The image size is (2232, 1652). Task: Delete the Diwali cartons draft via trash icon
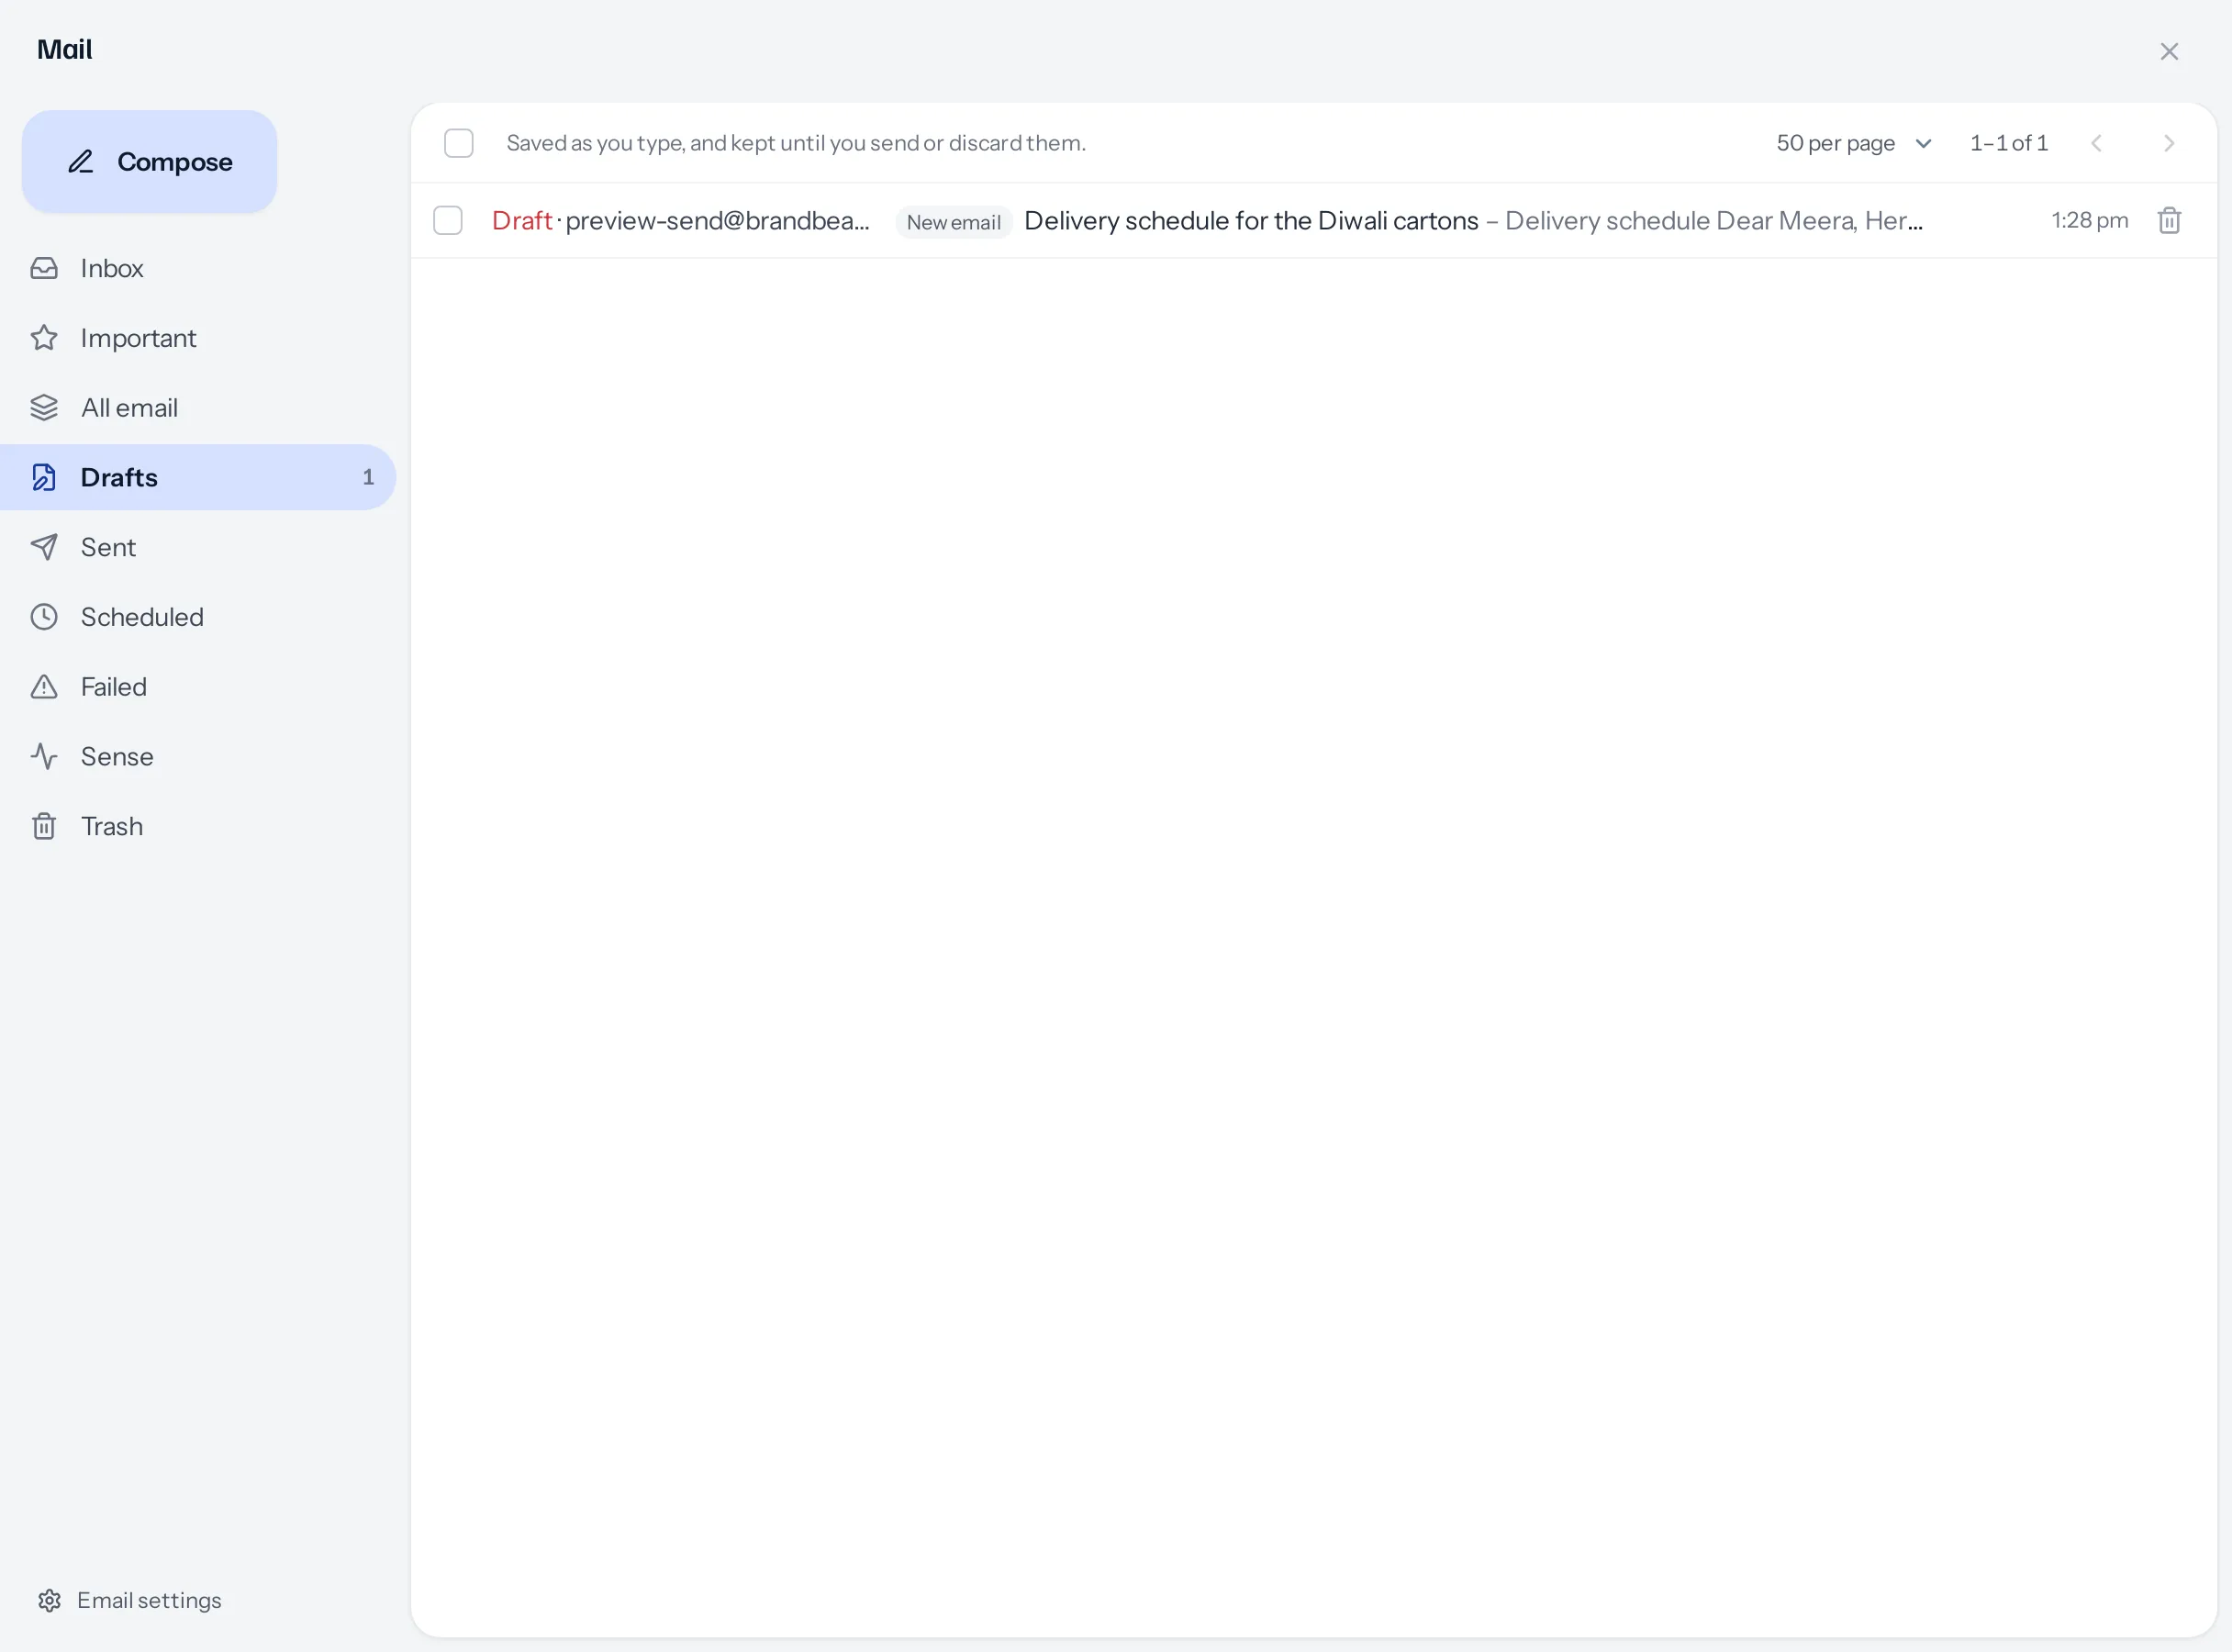[x=2169, y=220]
